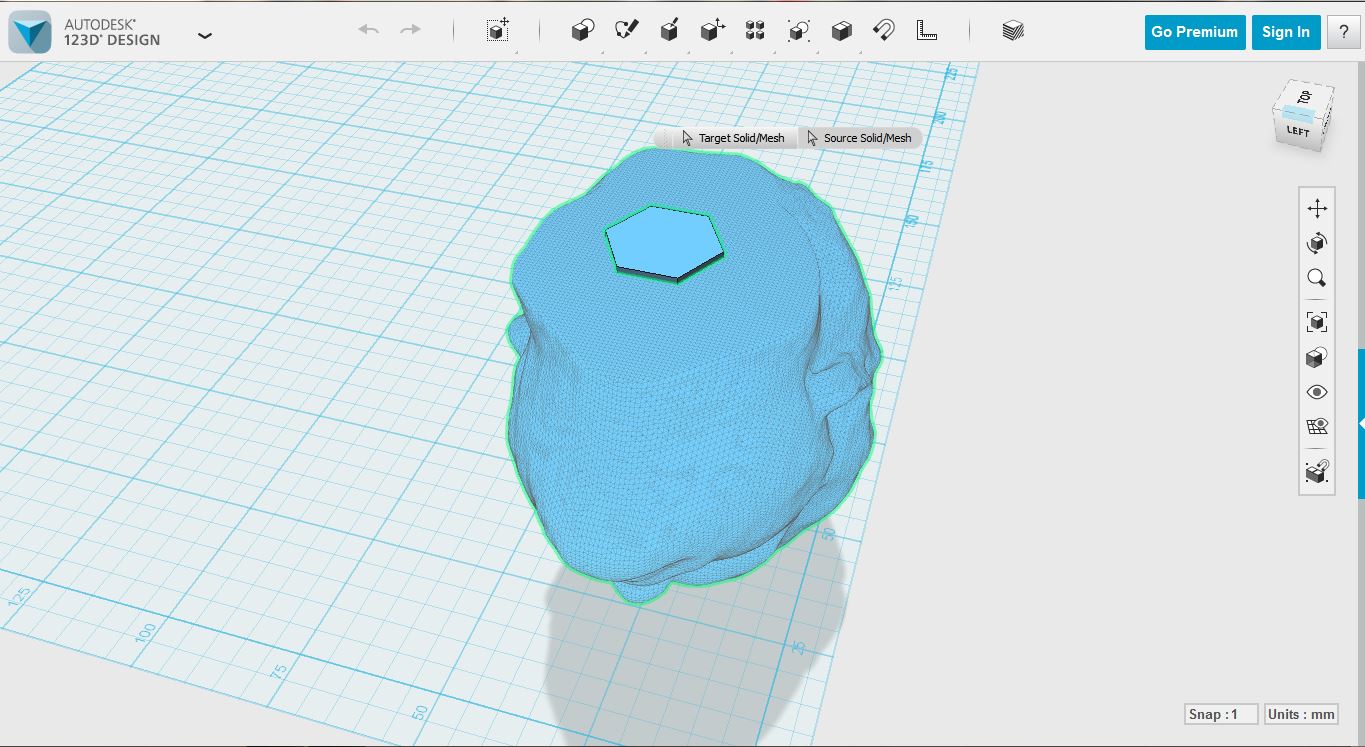1365x747 pixels.
Task: Choose the Source Solid/Mesh selector
Action: click(x=860, y=138)
